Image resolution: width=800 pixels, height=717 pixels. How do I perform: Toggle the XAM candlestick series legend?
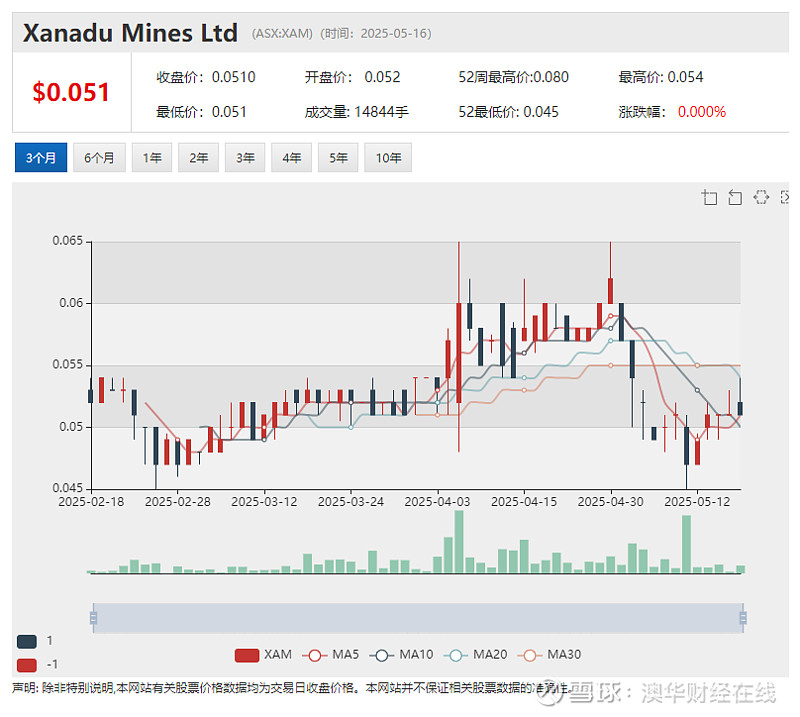click(263, 655)
